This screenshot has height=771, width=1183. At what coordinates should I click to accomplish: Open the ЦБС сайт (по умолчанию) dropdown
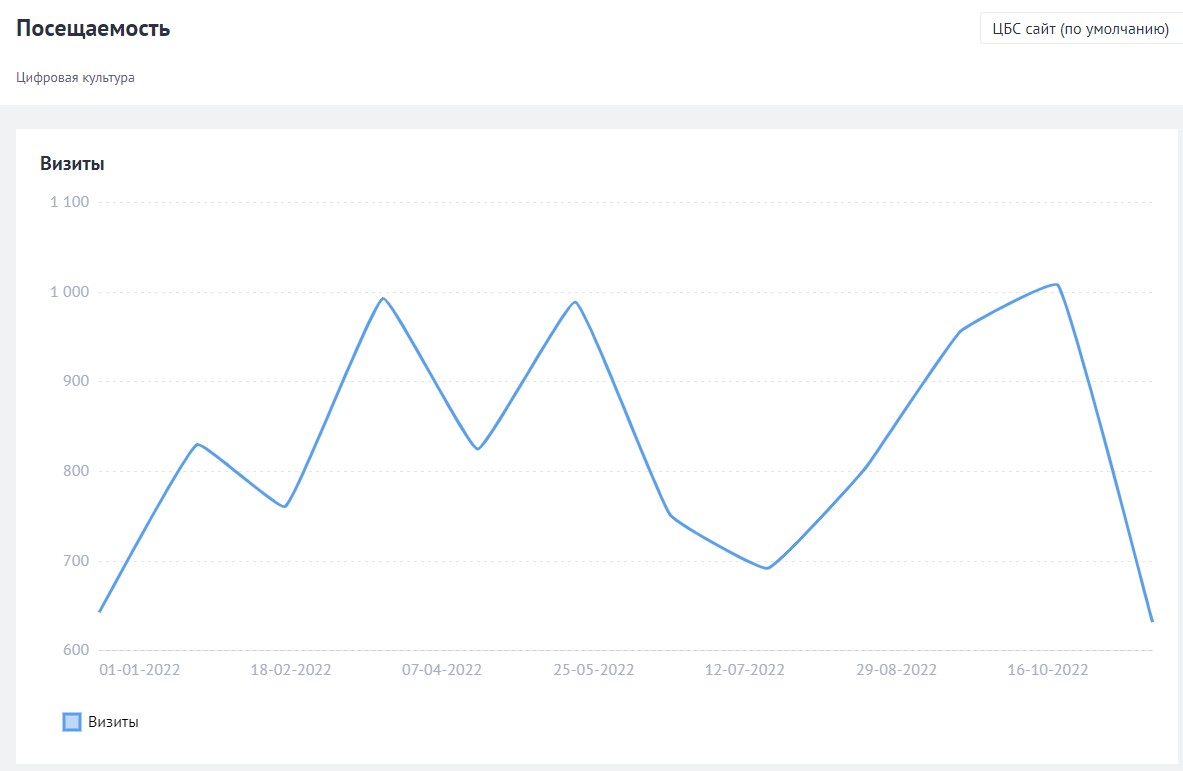pos(1080,29)
